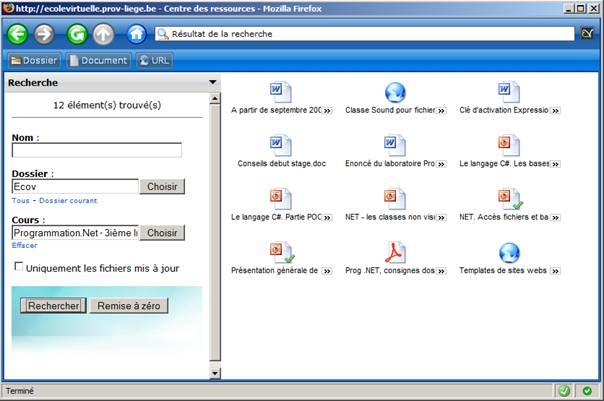Select the Dossier toolbar tab
This screenshot has height=401, width=604.
coord(36,60)
